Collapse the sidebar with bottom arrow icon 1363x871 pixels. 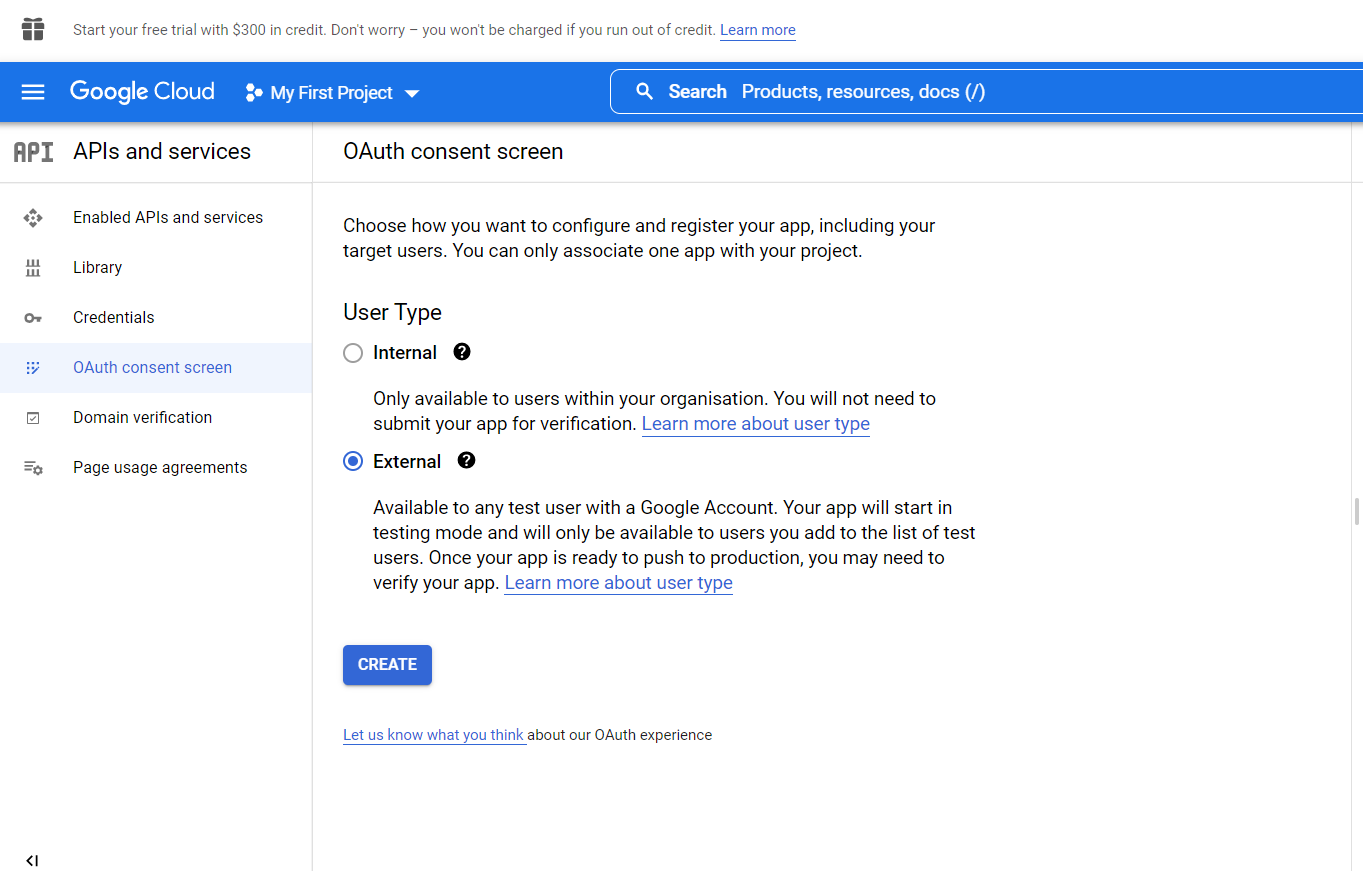32,860
